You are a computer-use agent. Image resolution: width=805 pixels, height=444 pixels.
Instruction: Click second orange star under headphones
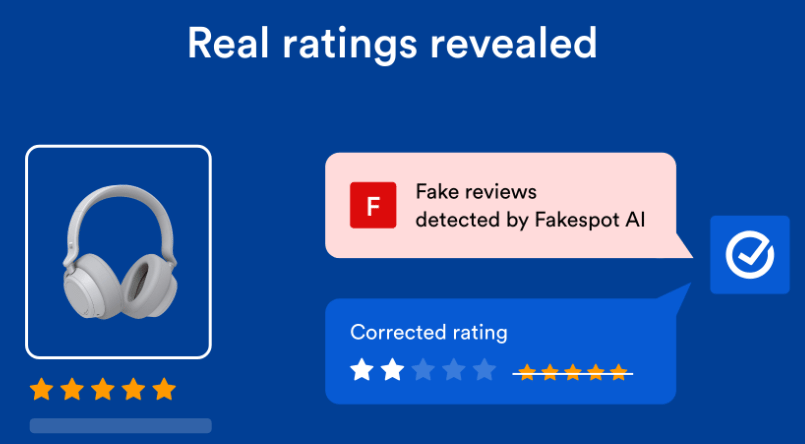(72, 389)
